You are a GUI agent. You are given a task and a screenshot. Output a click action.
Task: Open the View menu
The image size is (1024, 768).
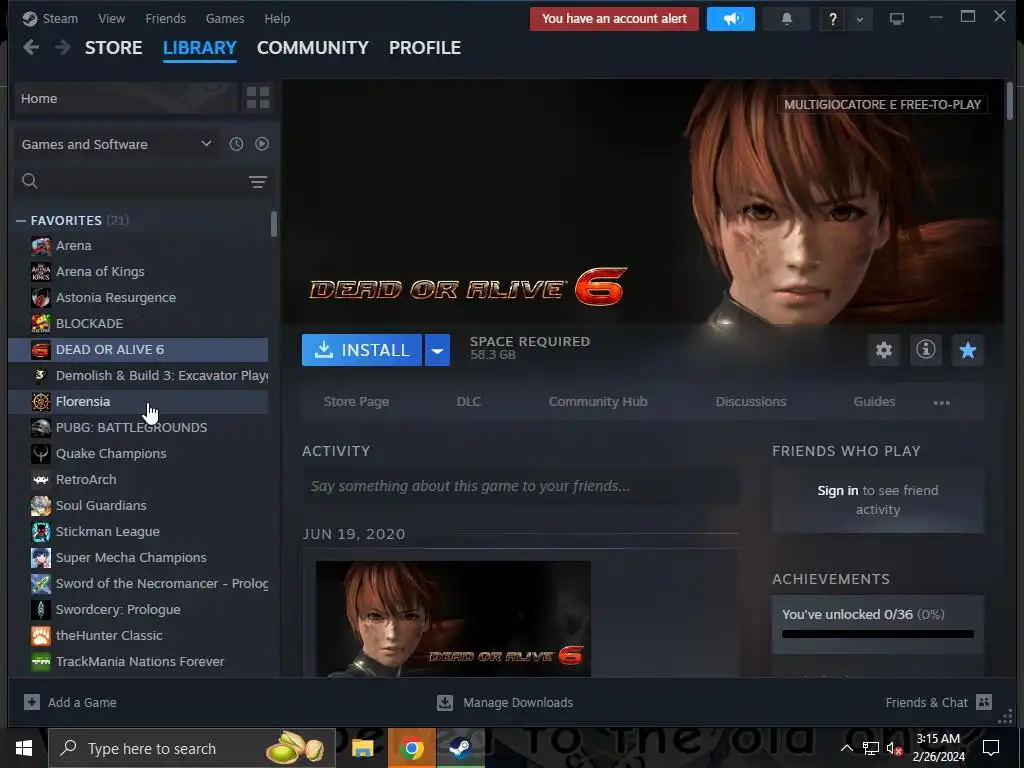click(x=111, y=18)
